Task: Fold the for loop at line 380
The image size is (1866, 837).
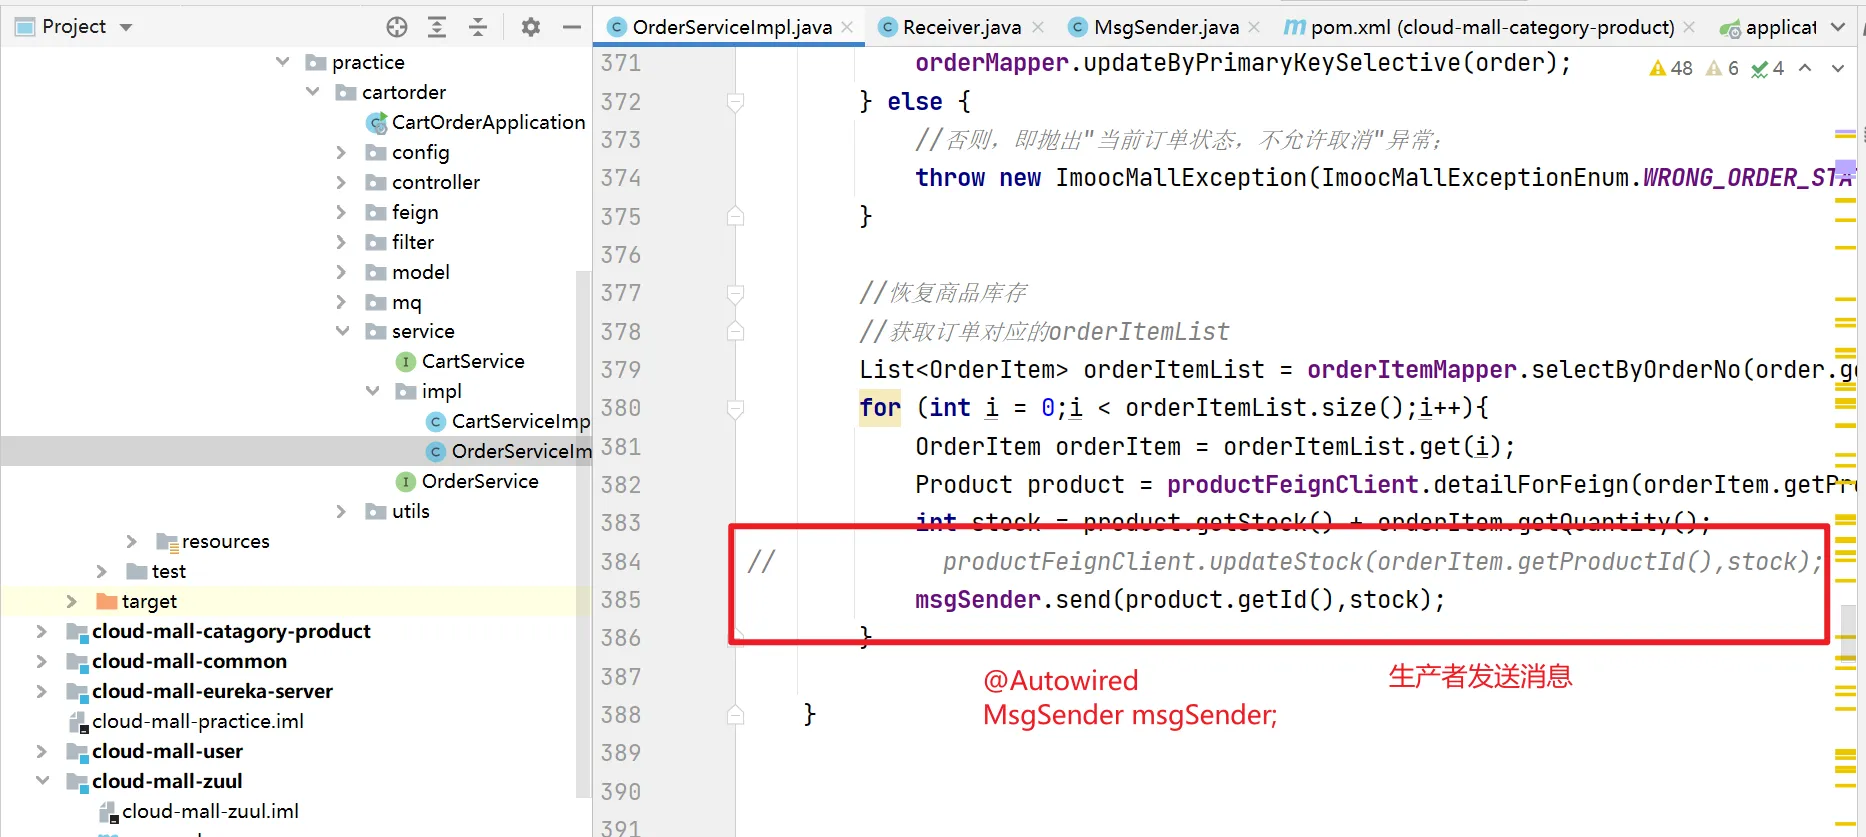Action: pos(735,408)
